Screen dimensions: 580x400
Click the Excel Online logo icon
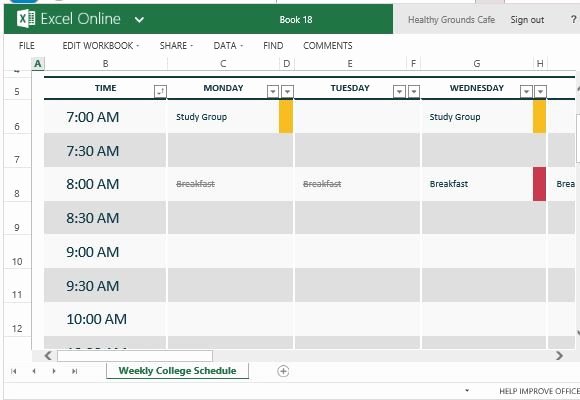(x=26, y=19)
